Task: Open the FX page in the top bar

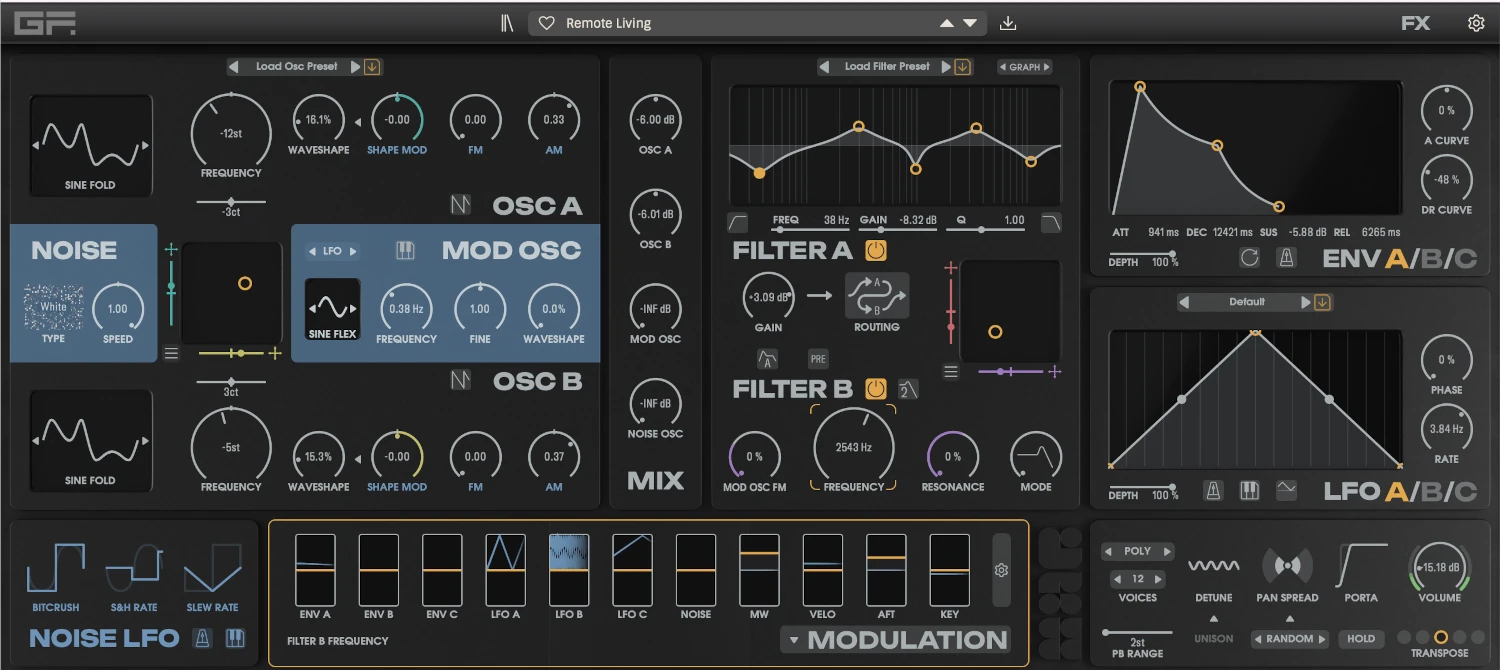Action: point(1416,22)
